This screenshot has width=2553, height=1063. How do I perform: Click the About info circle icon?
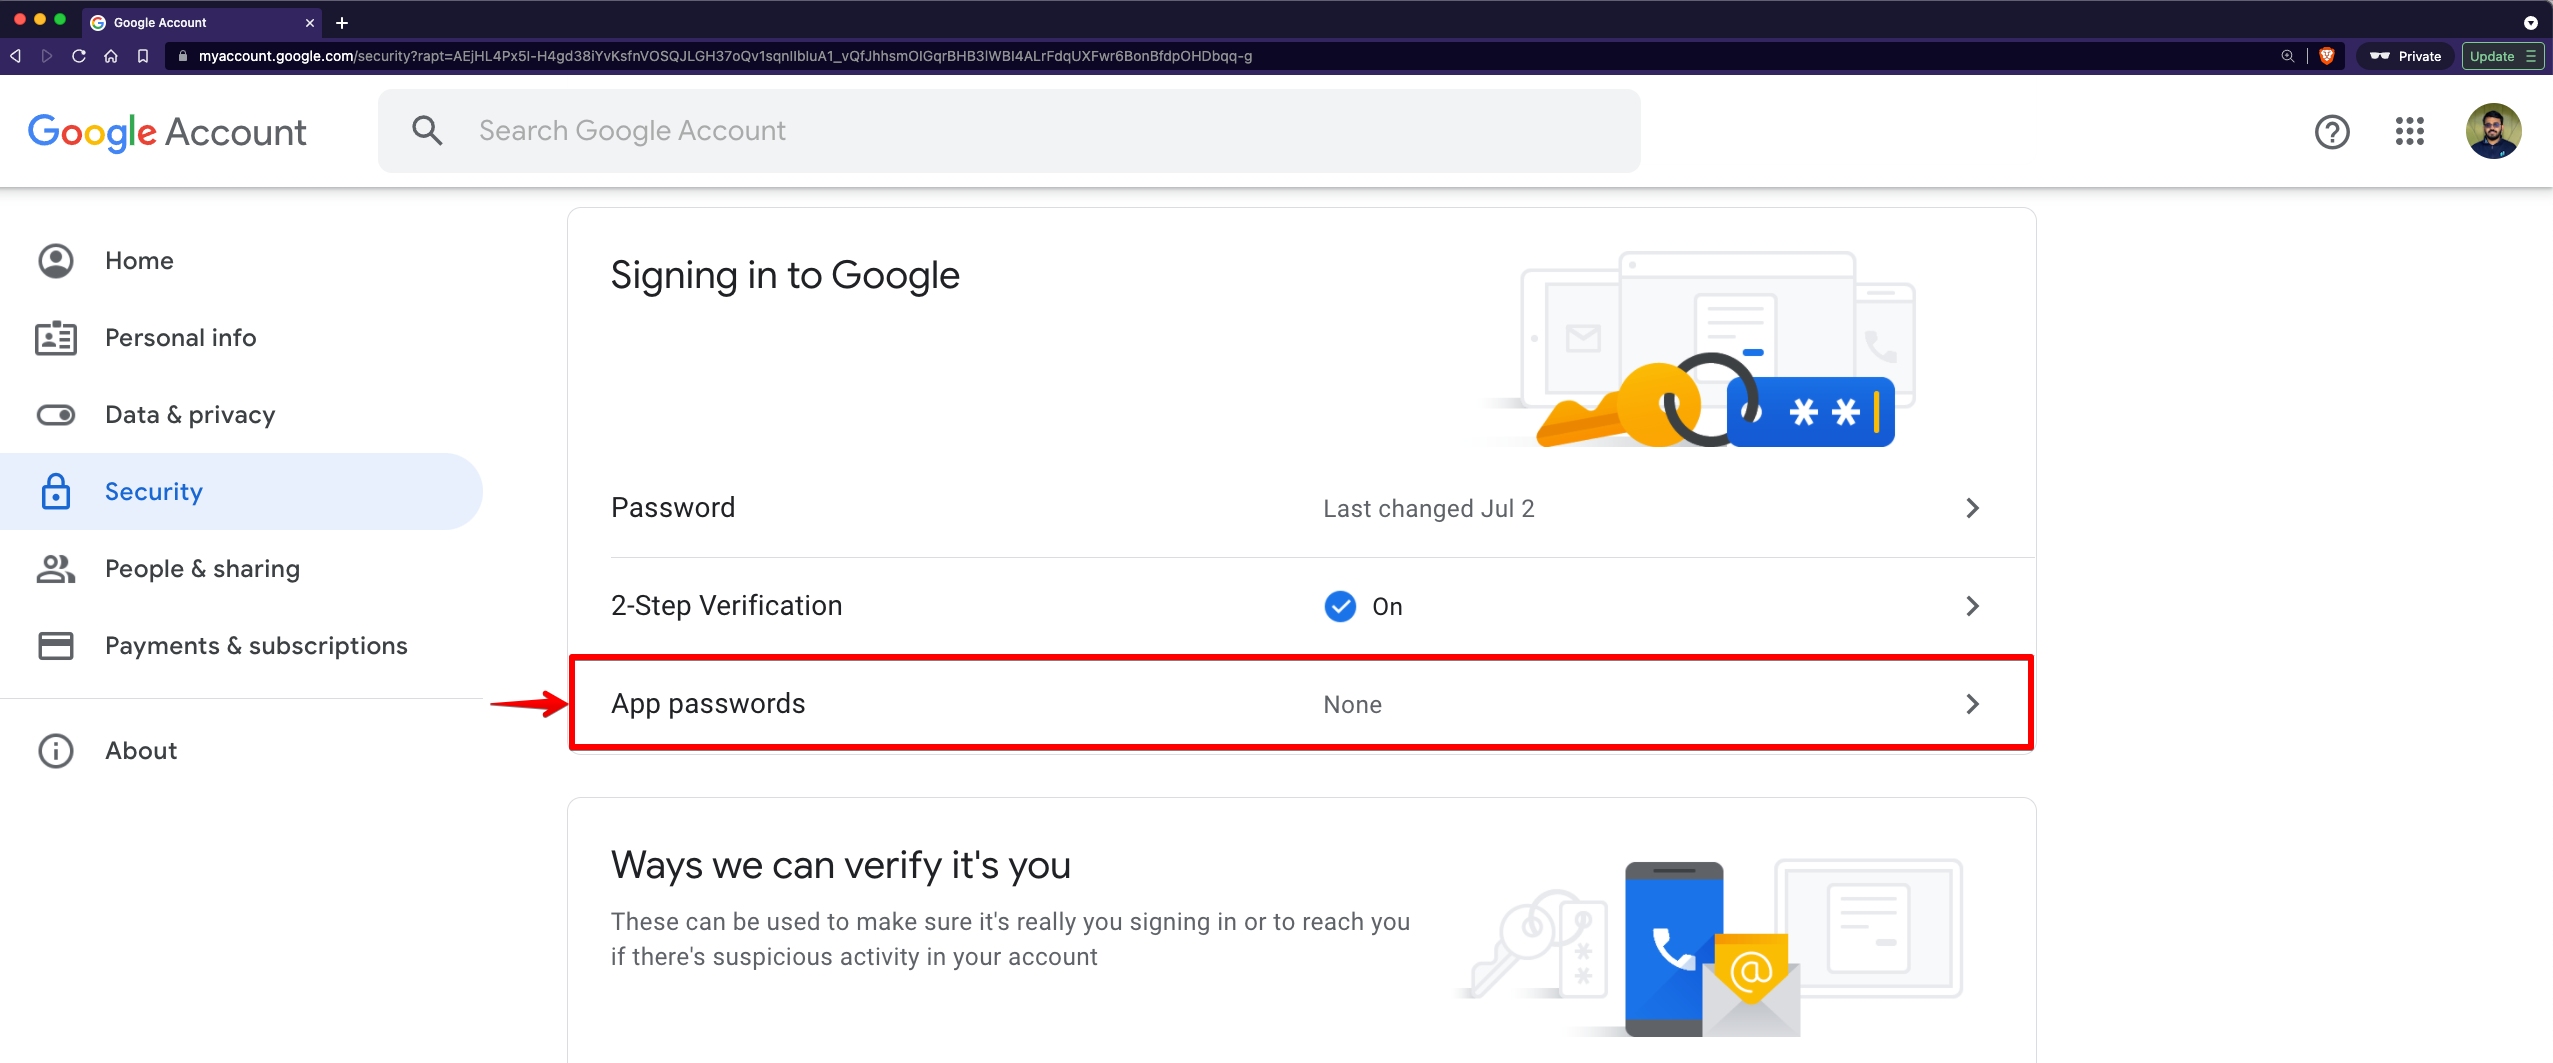click(x=56, y=751)
